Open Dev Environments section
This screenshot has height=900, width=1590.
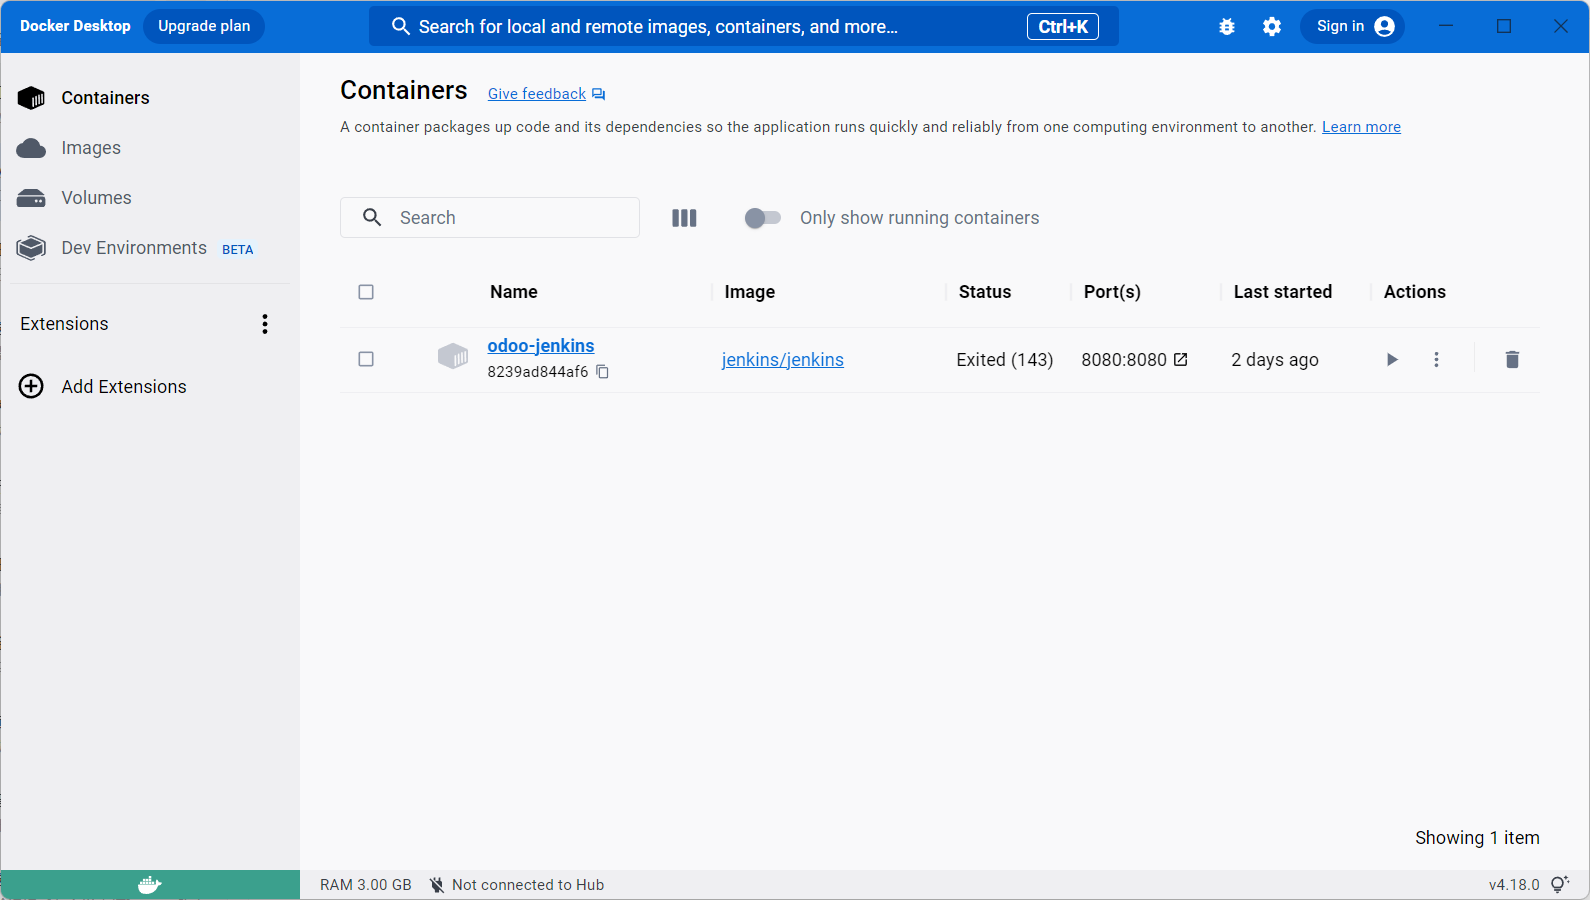pos(150,248)
